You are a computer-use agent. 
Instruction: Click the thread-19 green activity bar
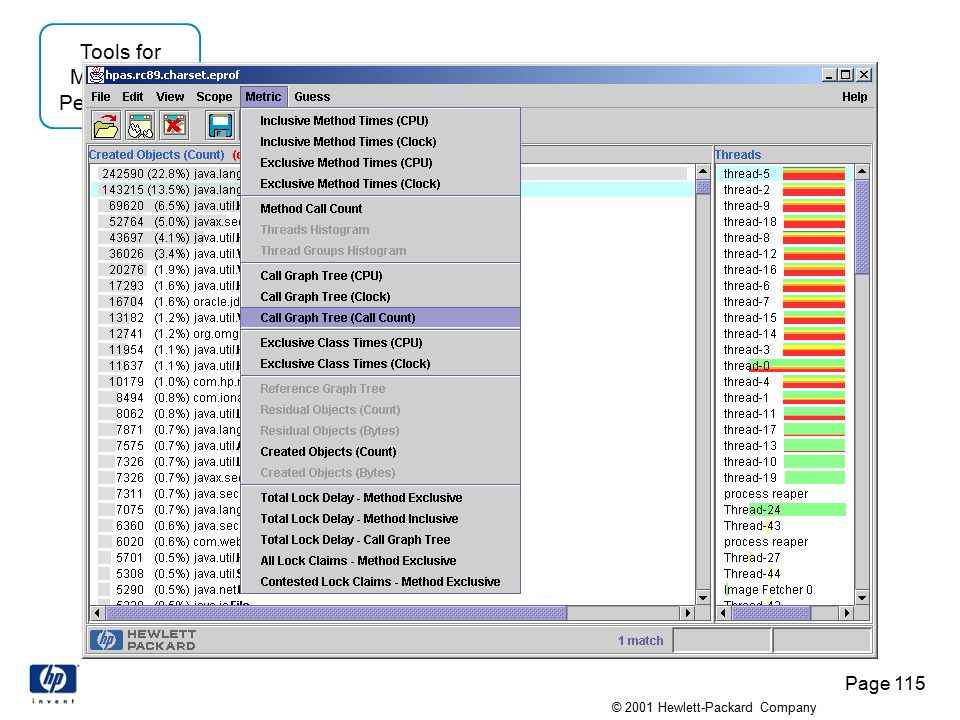coord(814,478)
